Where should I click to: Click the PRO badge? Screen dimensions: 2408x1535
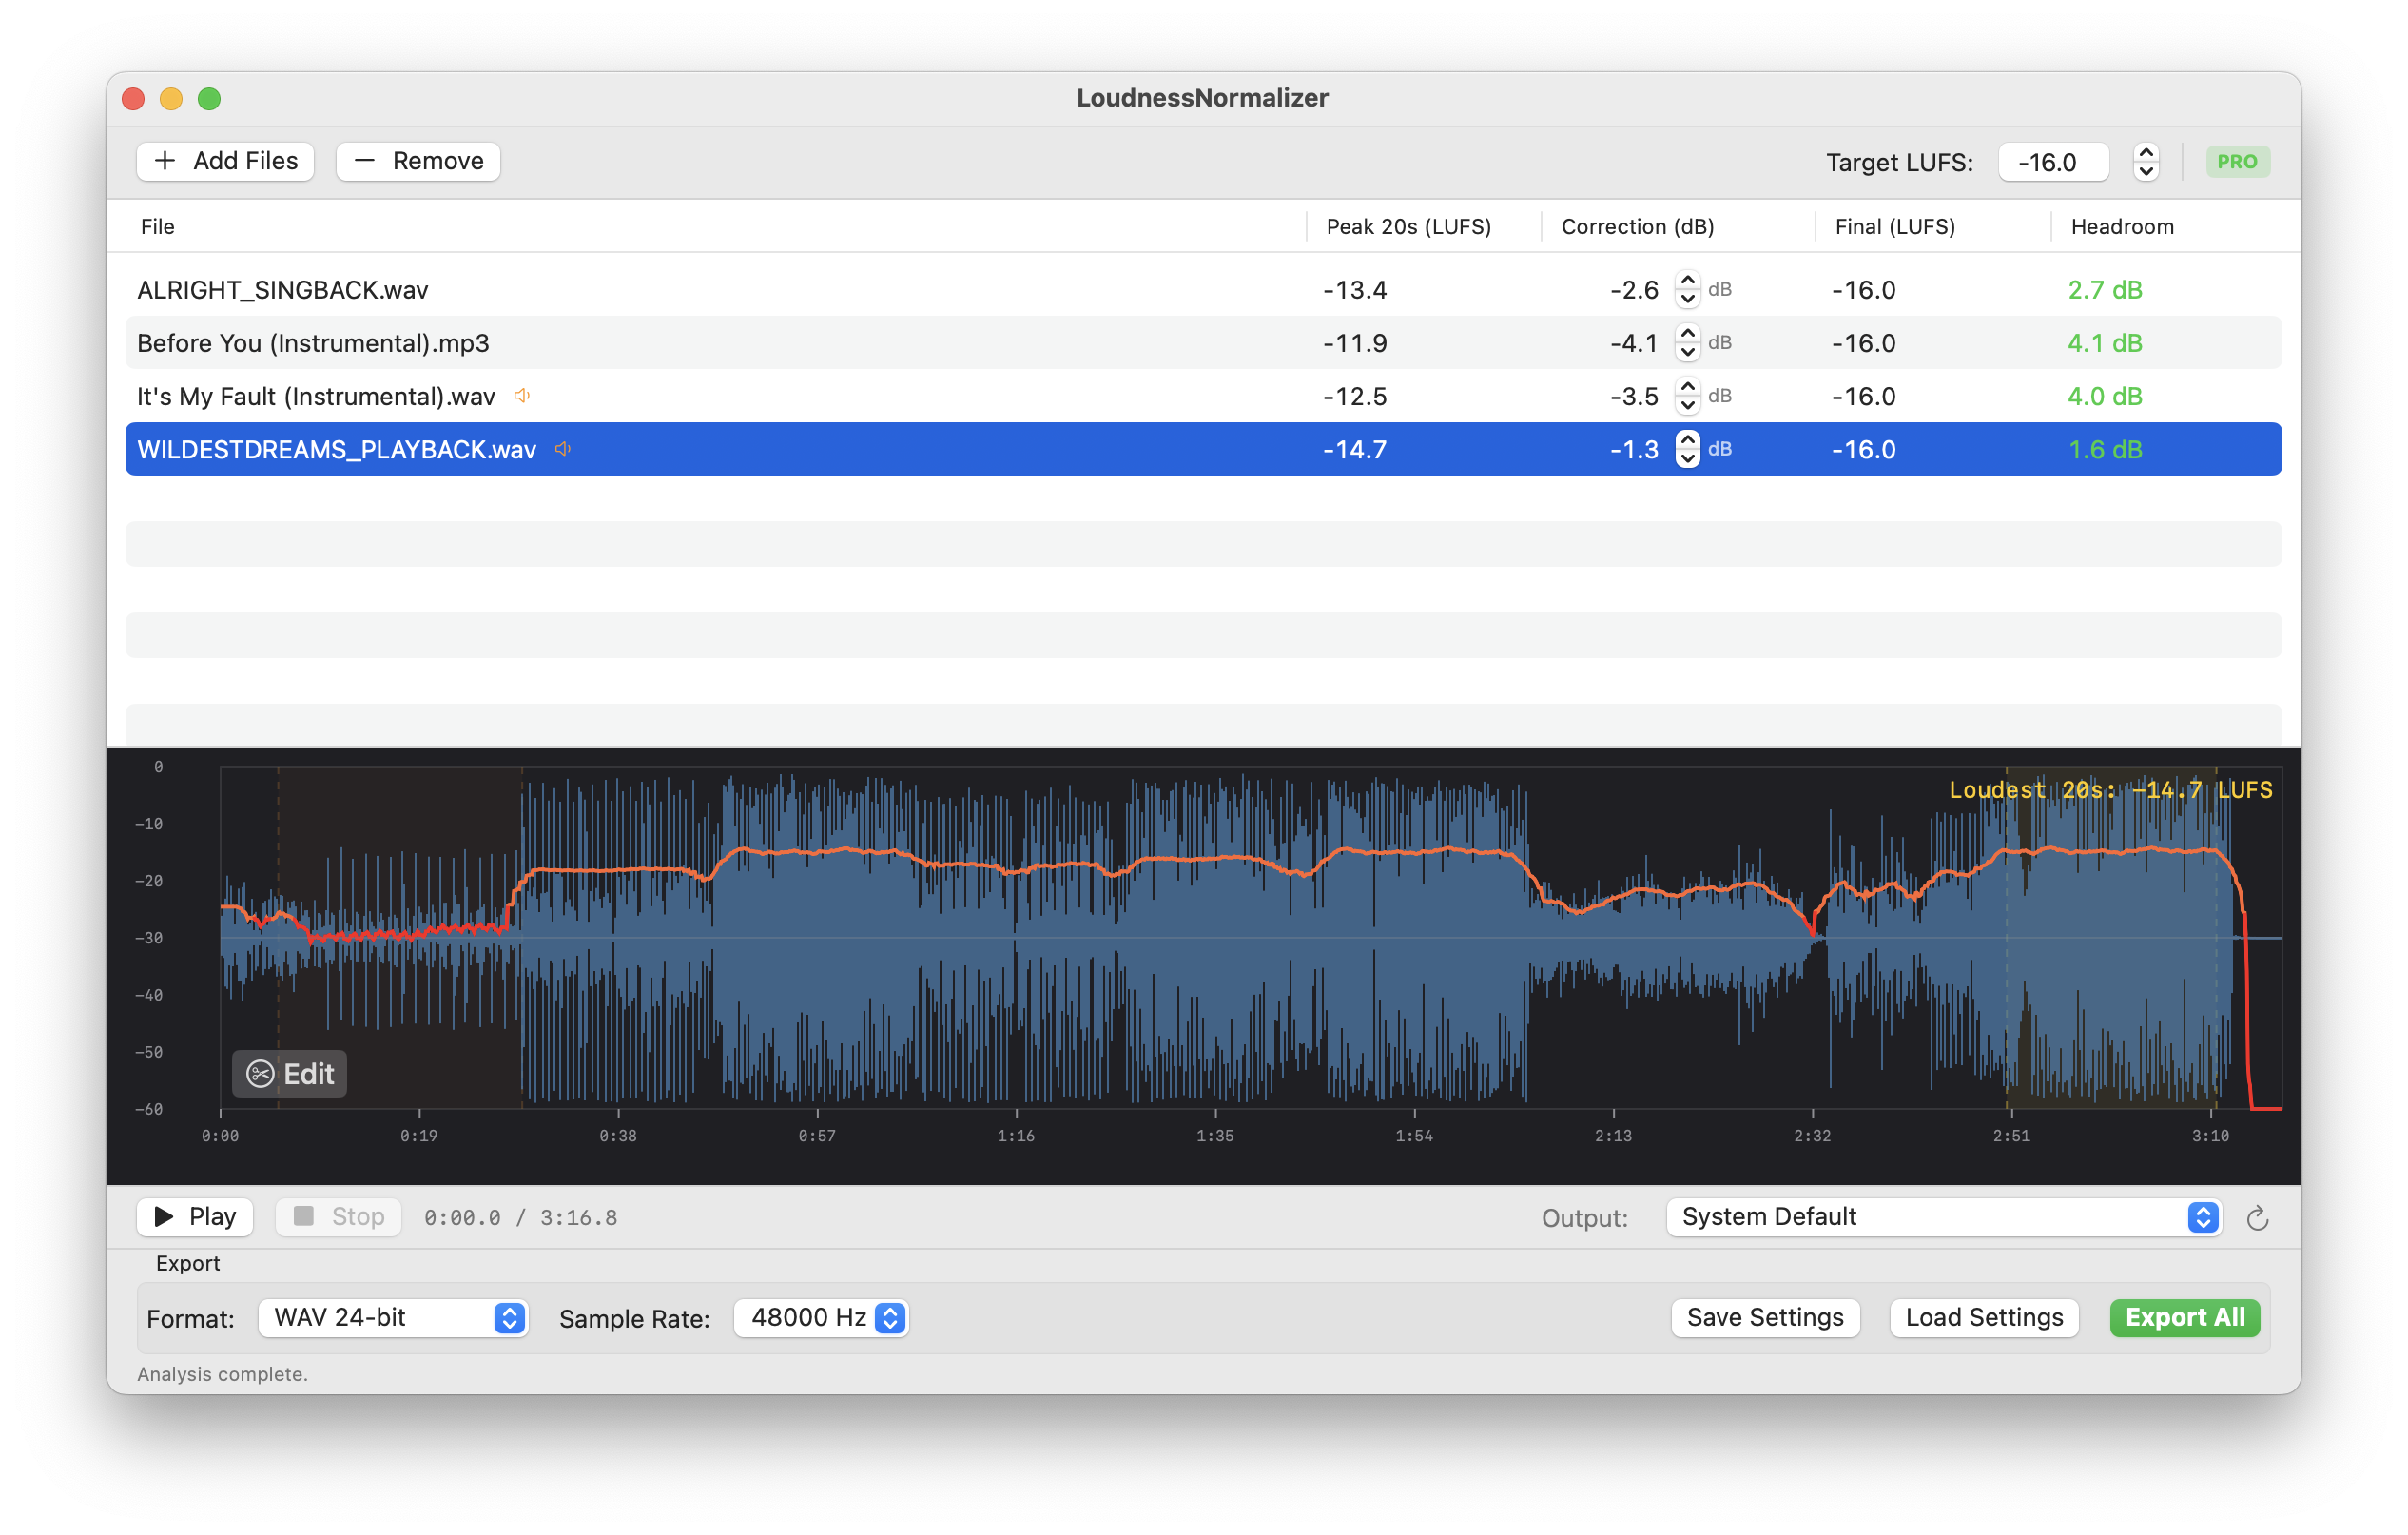[x=2237, y=162]
